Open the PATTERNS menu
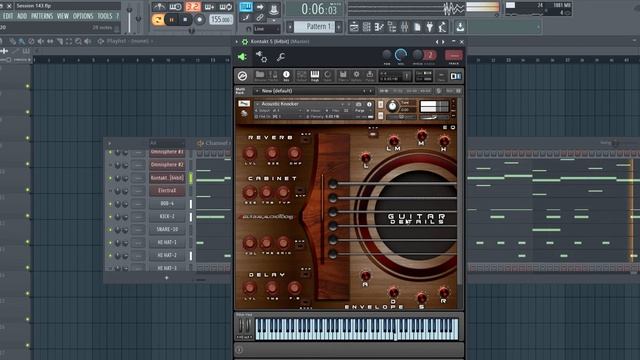The image size is (640, 360). 42,16
